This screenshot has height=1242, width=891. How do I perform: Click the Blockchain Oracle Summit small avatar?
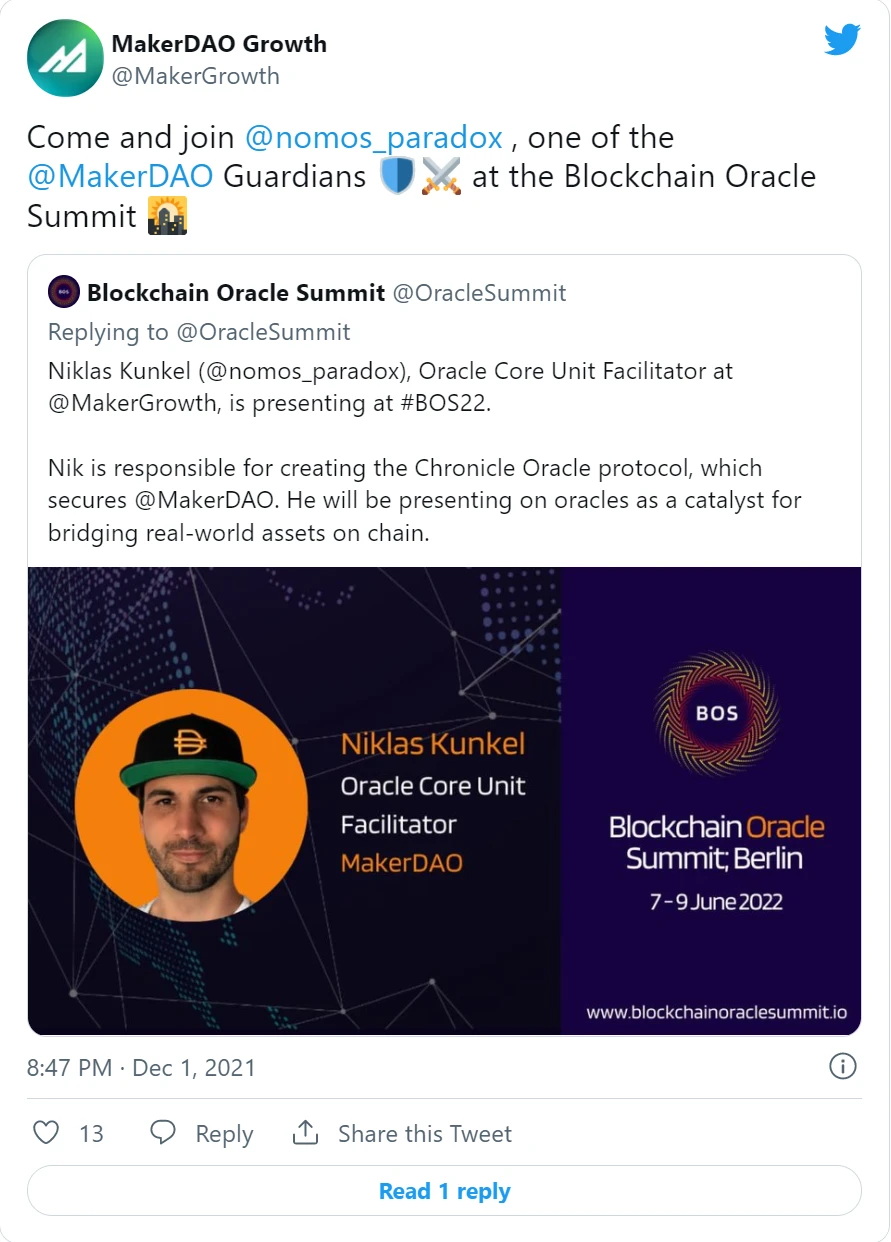[x=64, y=293]
